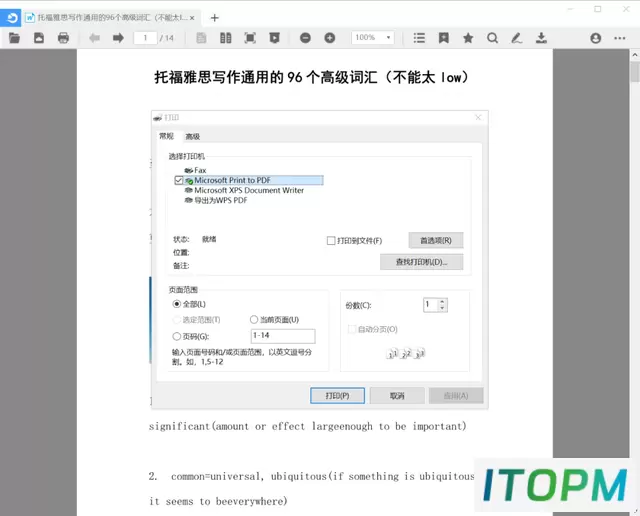Switch to the 高级 tab in print dialog

[193, 136]
